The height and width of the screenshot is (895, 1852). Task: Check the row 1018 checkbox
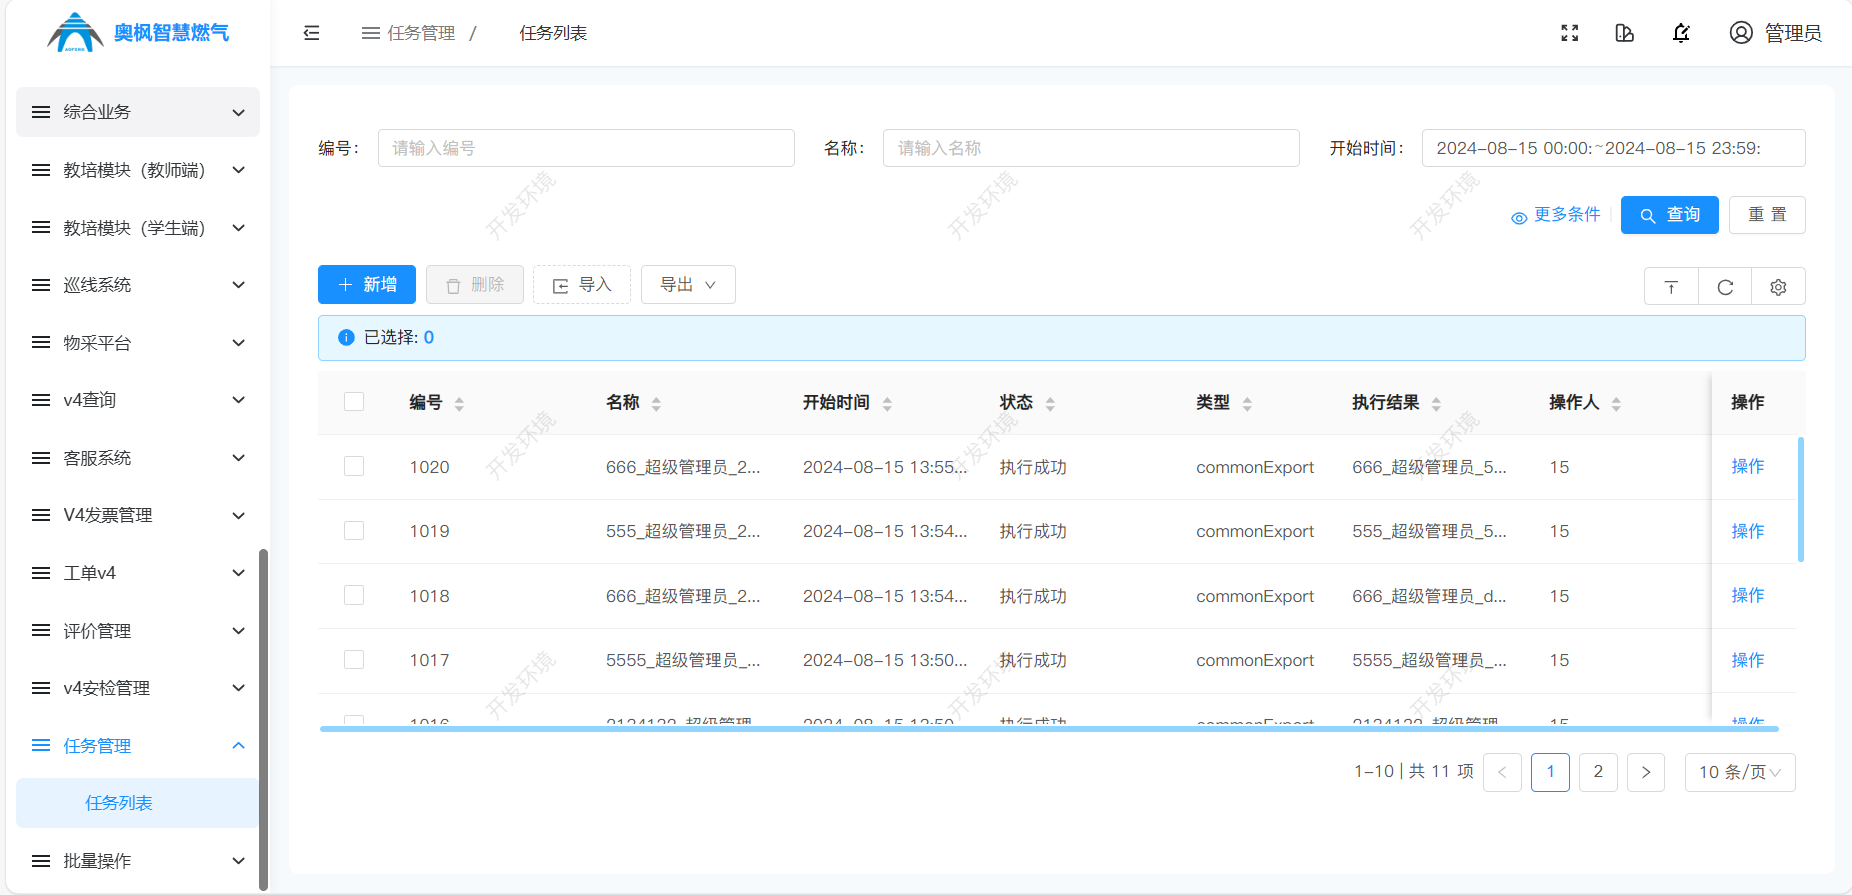pyautogui.click(x=354, y=596)
